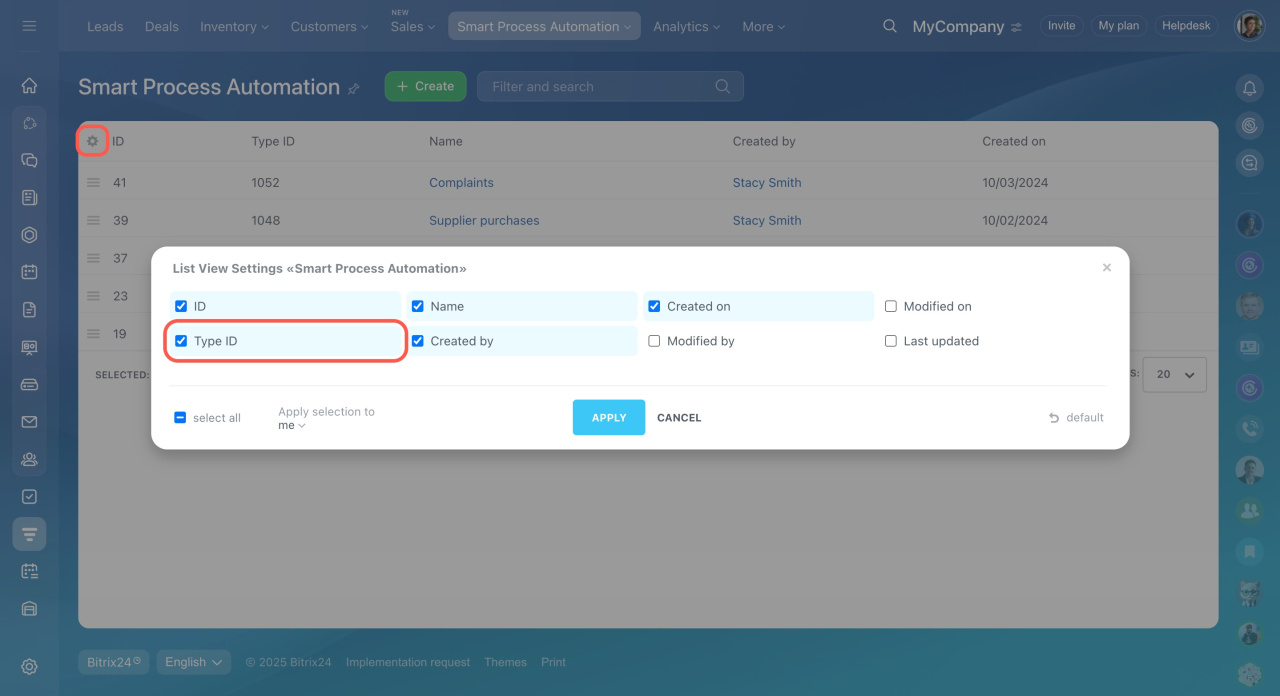The height and width of the screenshot is (696, 1280).
Task: Open the records per page dropdown
Action: (x=1175, y=374)
